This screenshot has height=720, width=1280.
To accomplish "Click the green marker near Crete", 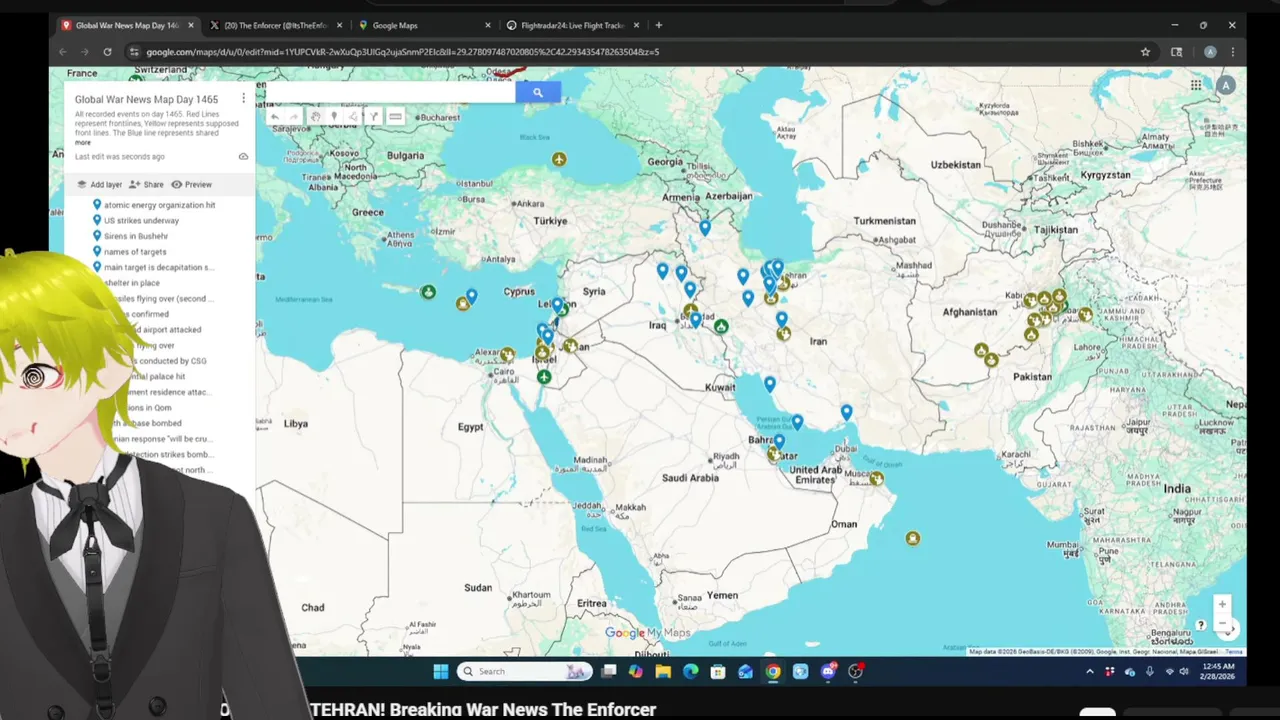I will (x=428, y=292).
